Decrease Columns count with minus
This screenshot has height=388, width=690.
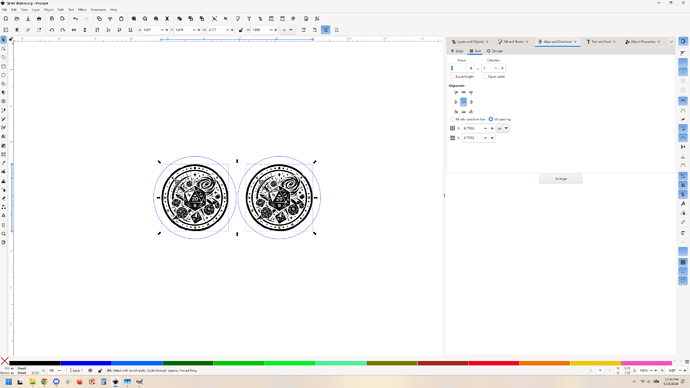495,68
